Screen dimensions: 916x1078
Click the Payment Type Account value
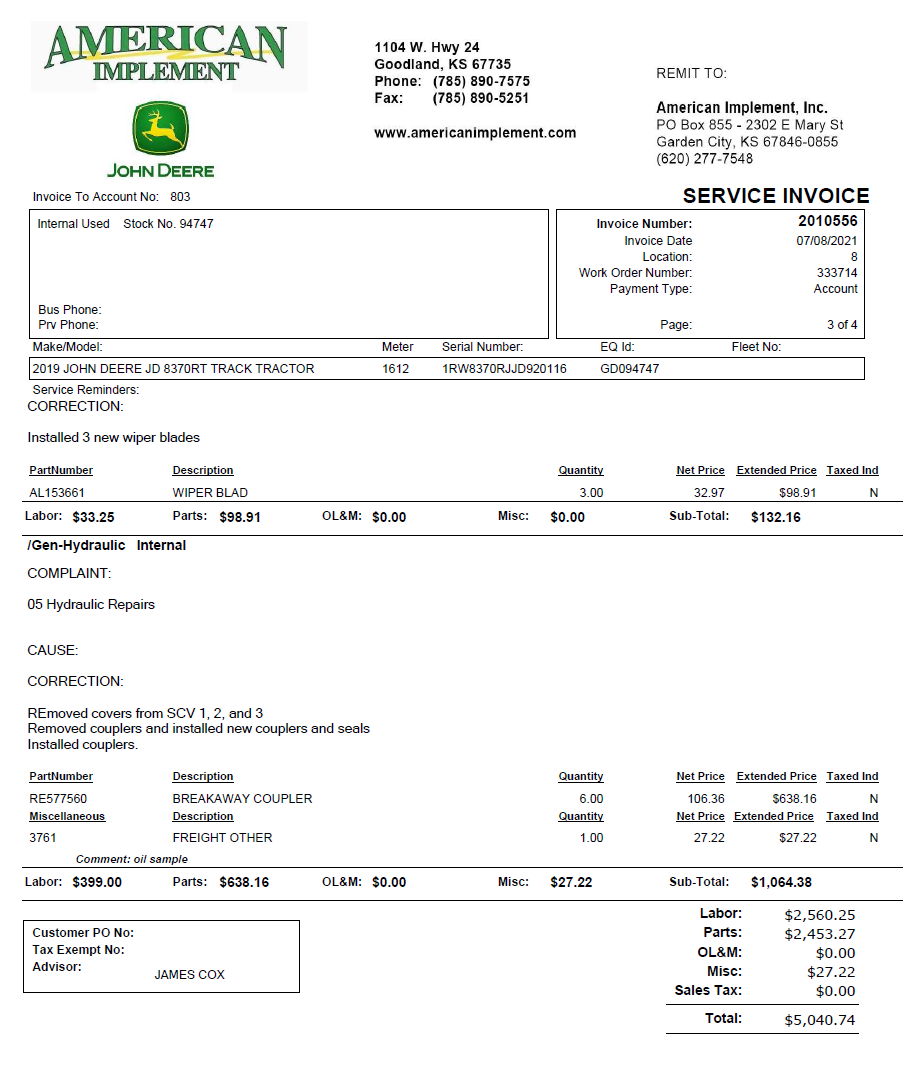pyautogui.click(x=838, y=288)
